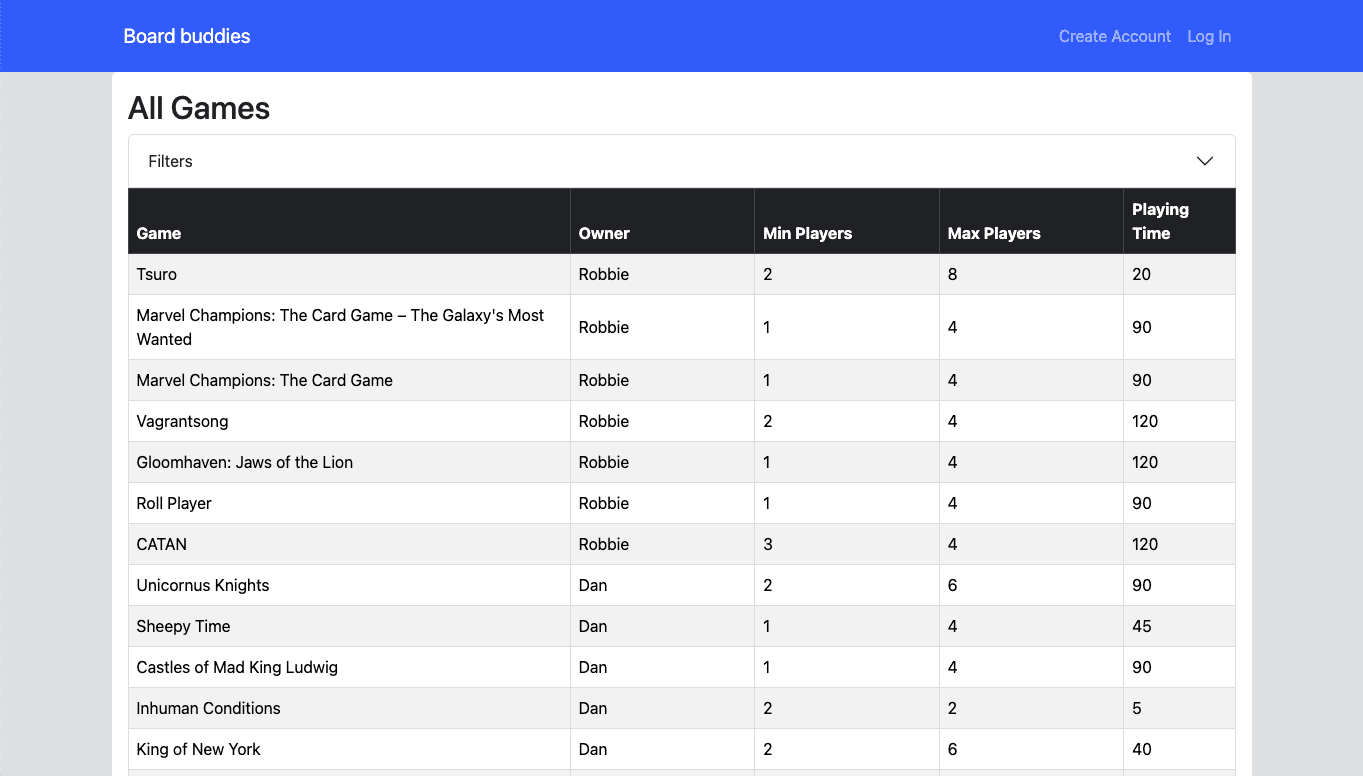Click owner Dan in Sheepy Time row

[x=593, y=626]
